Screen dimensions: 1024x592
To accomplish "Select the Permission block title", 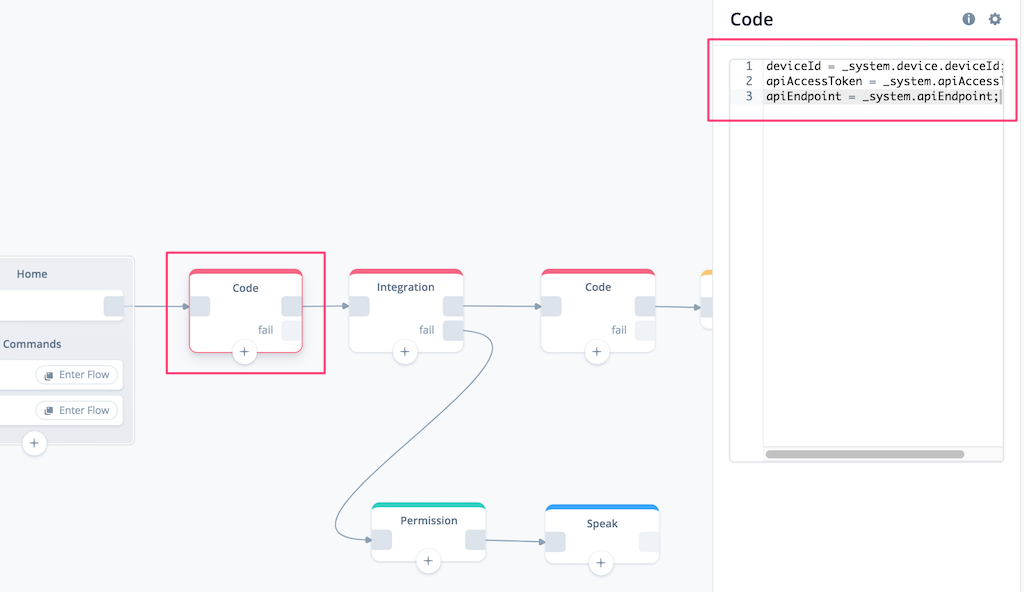I will pyautogui.click(x=429, y=520).
